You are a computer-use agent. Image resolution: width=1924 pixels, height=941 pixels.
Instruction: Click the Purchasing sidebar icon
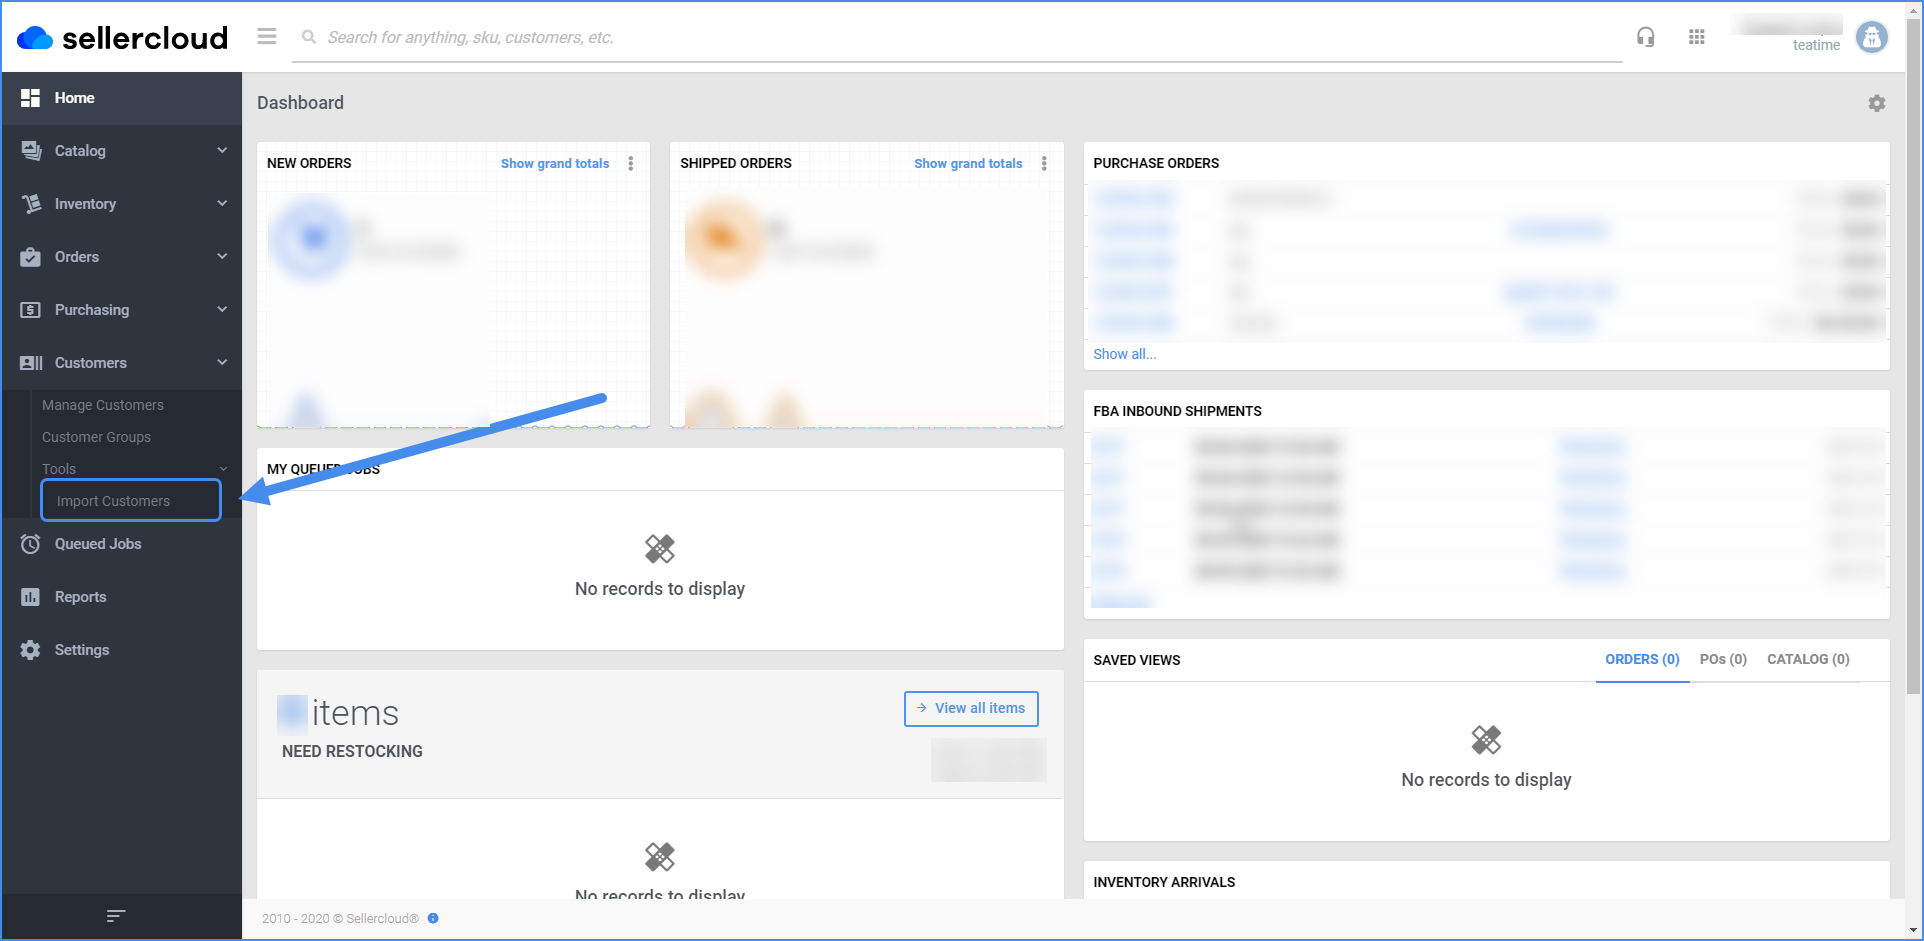31,310
